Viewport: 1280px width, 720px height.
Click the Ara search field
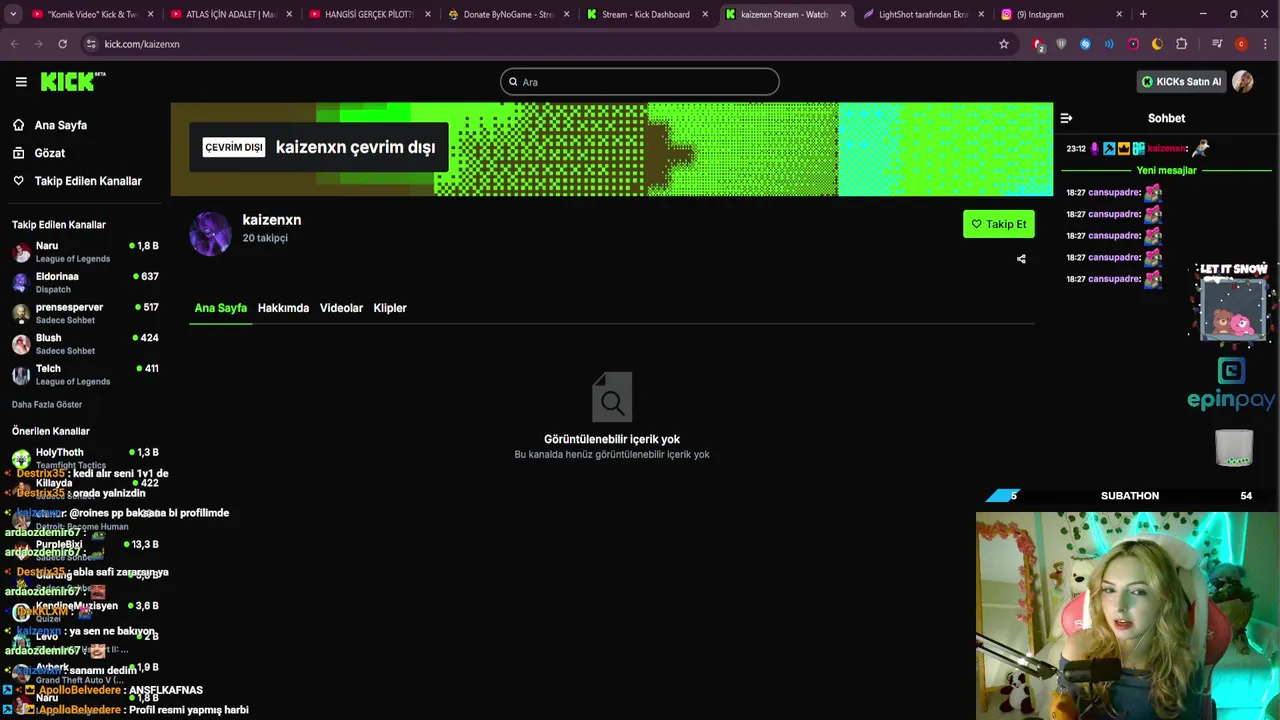pos(640,82)
